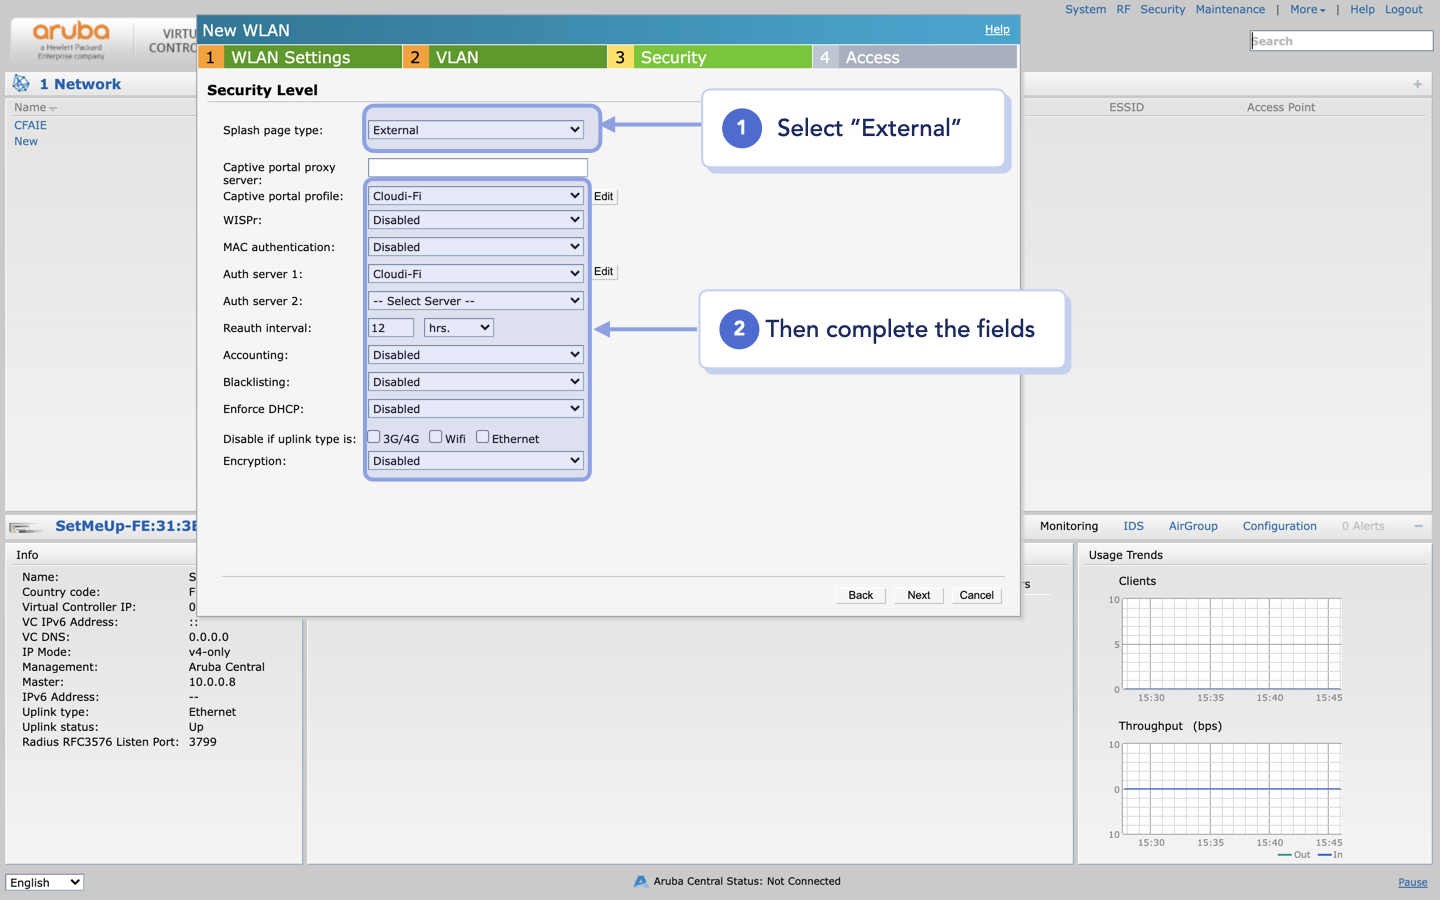1440x900 pixels.
Task: Edit the Cloudi-Fi captive portal profile
Action: (x=604, y=196)
